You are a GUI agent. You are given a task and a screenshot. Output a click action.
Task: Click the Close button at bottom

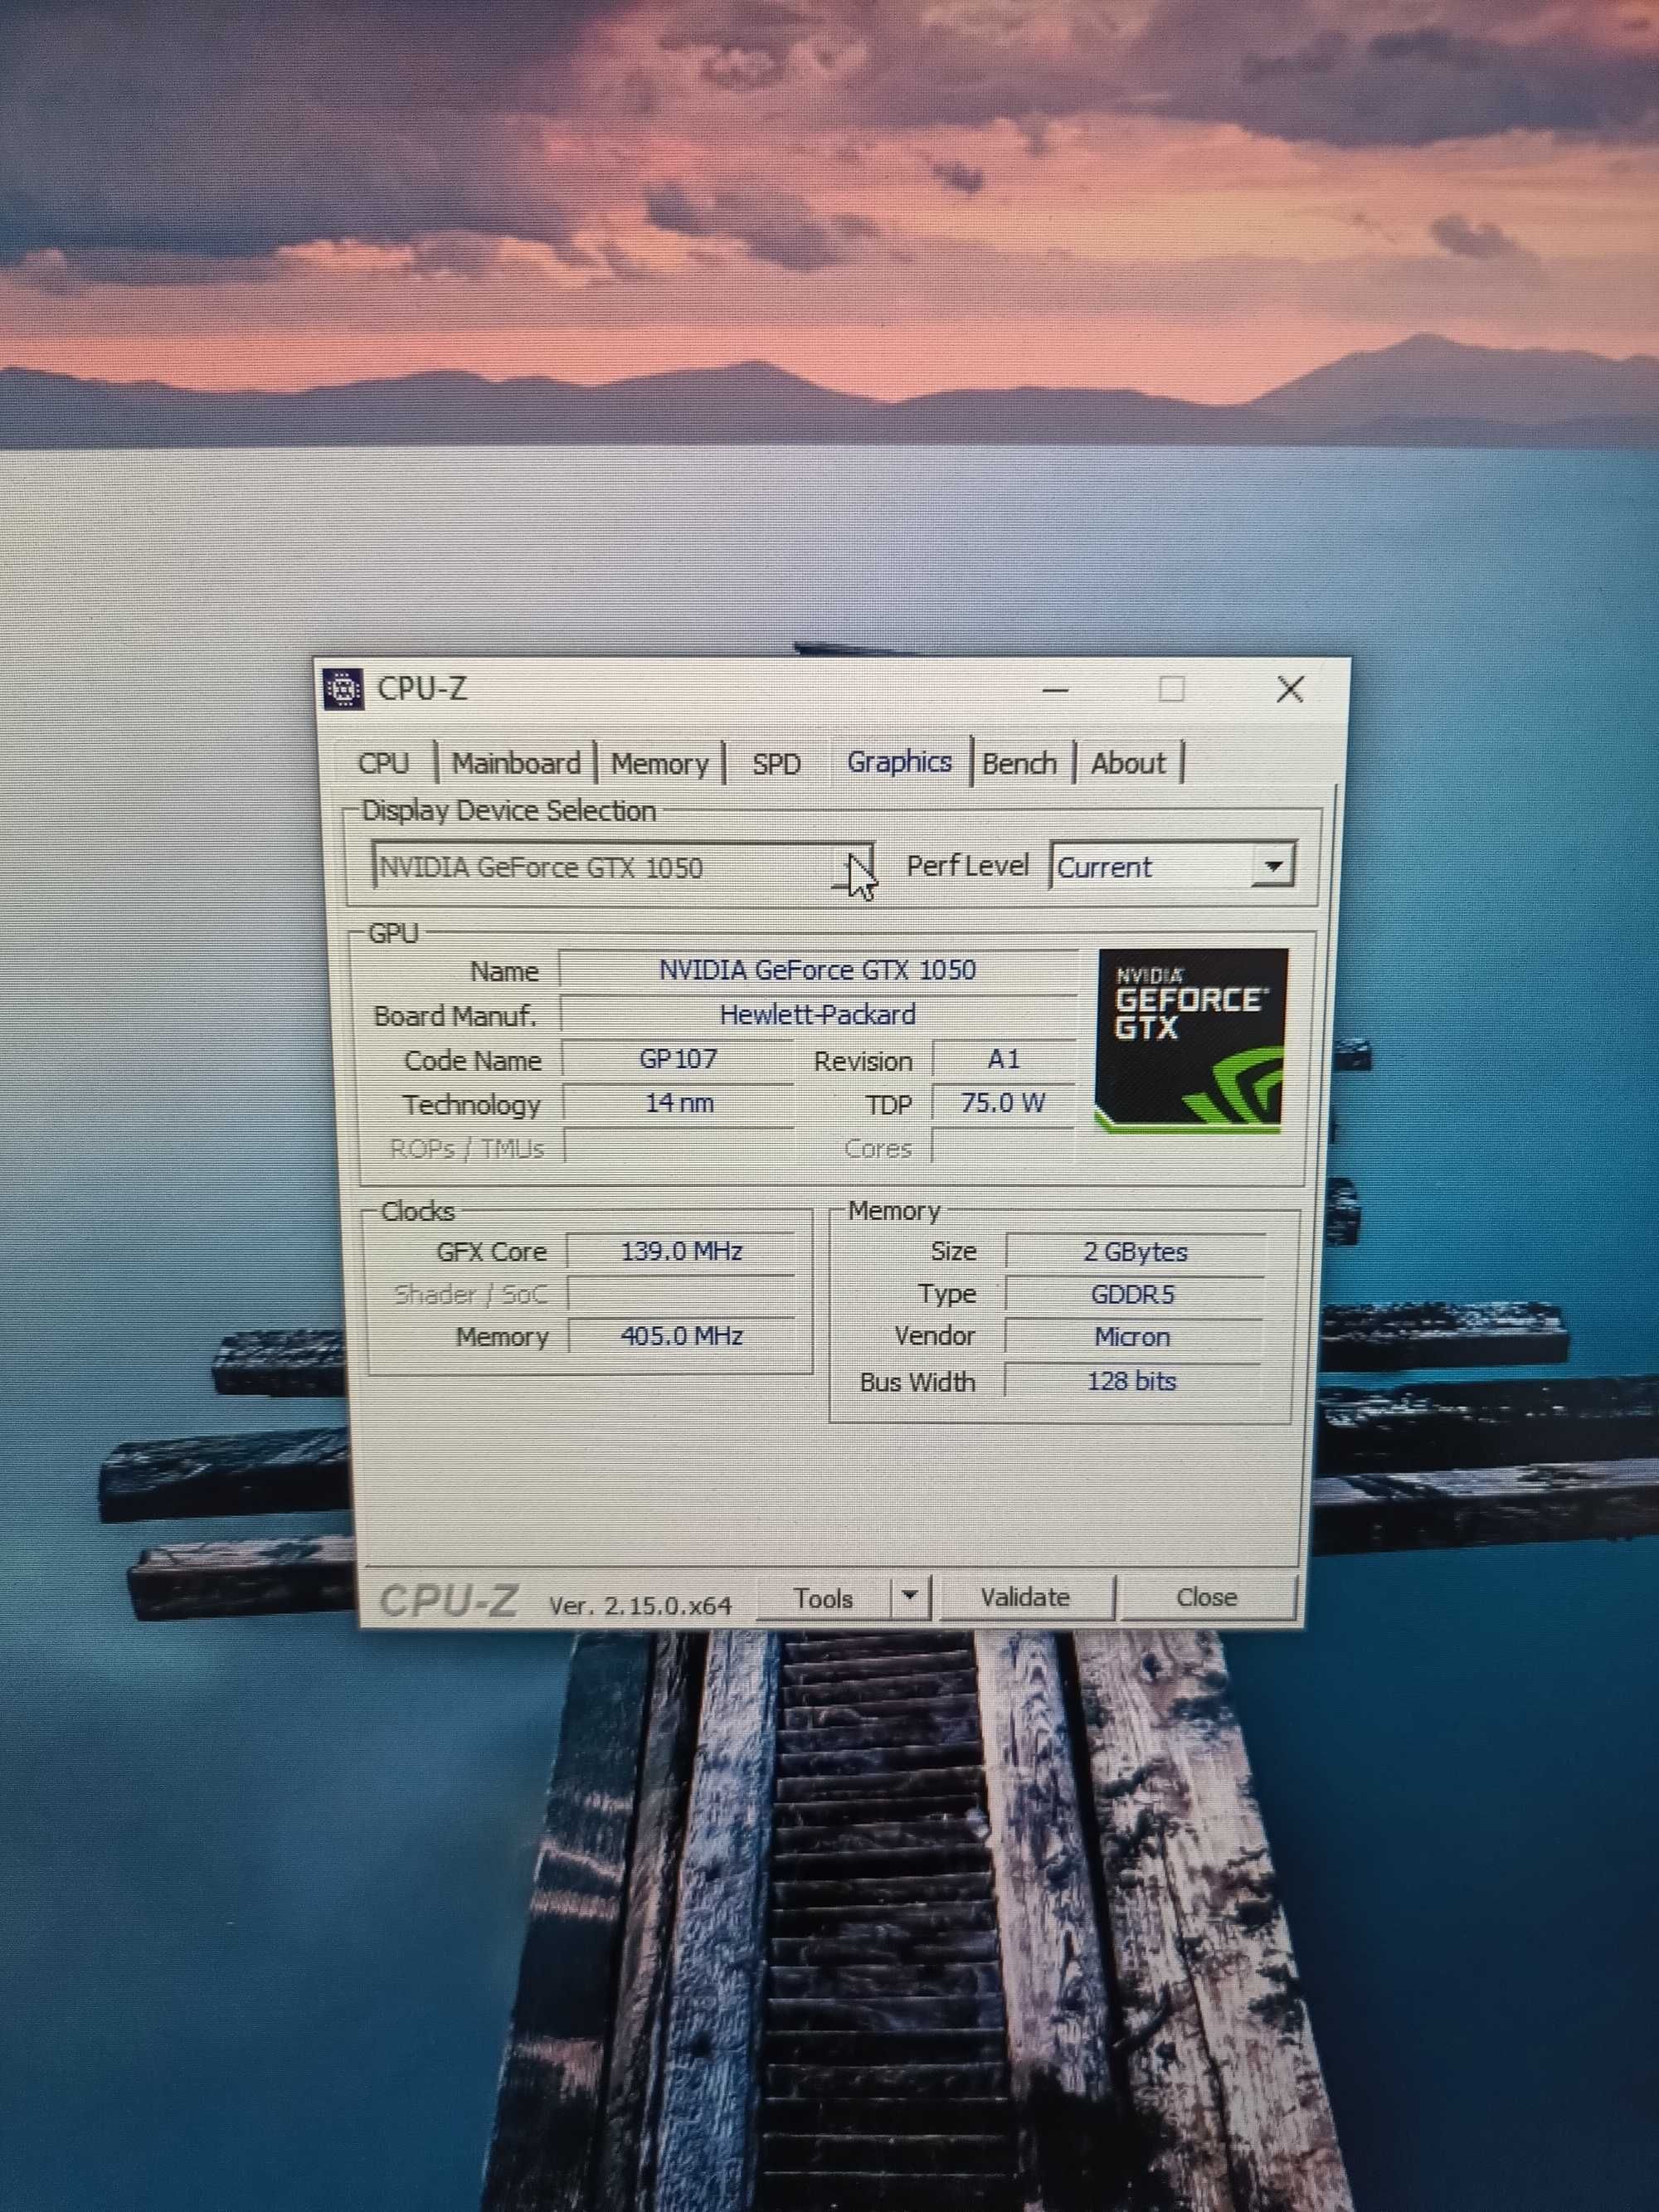[x=1207, y=1597]
